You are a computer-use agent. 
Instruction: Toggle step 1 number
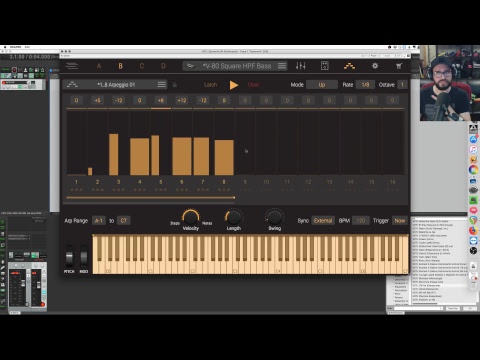(x=76, y=182)
